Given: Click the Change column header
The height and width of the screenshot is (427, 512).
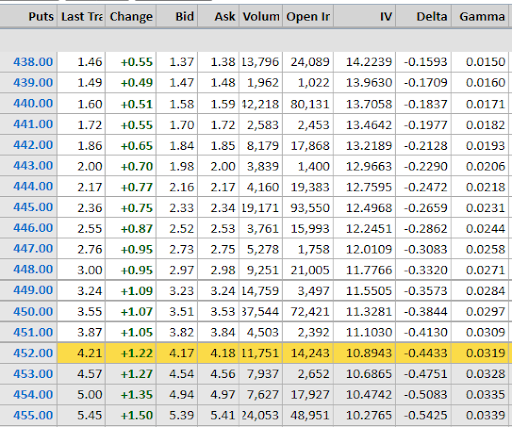Looking at the screenshot, I should [x=131, y=16].
